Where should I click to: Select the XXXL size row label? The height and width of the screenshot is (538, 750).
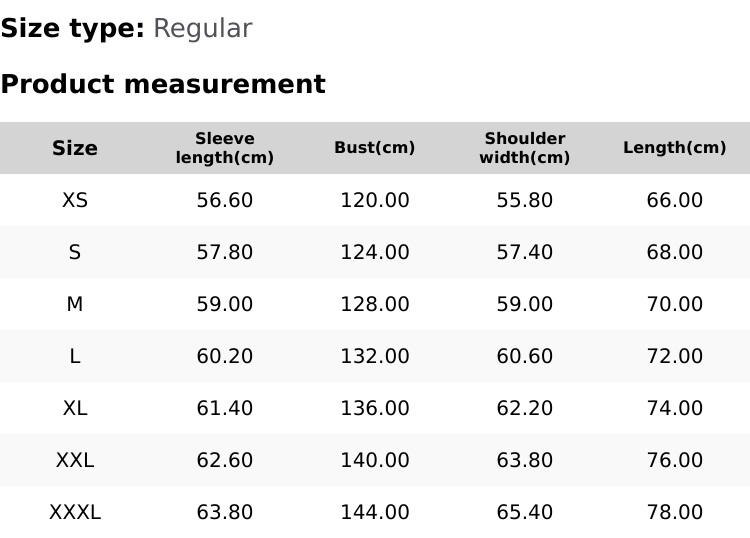(x=75, y=512)
